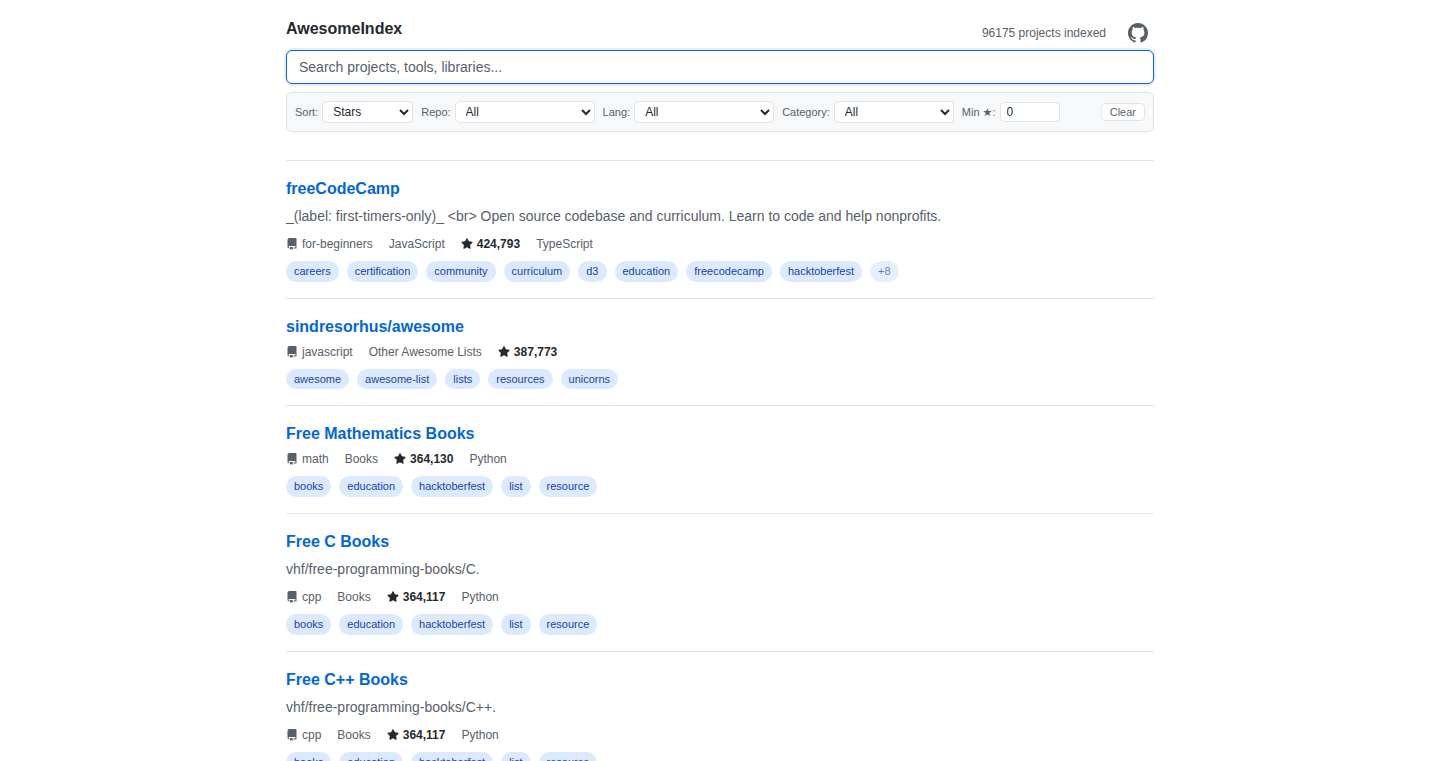Open the Sort dropdown set to Stars
Viewport: 1440px width, 761px height.
click(x=367, y=112)
